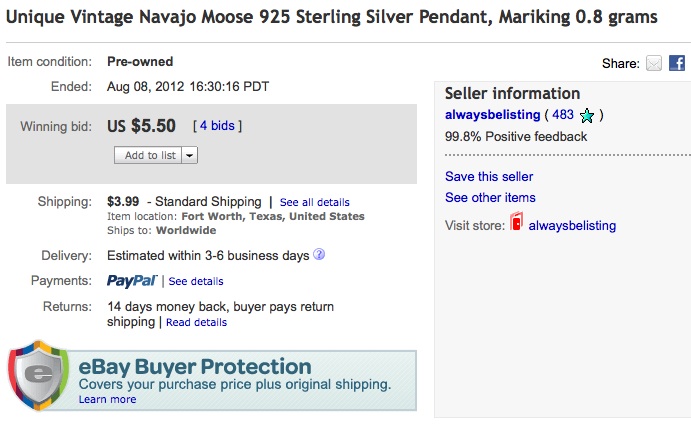Open payment See details link

(x=196, y=281)
